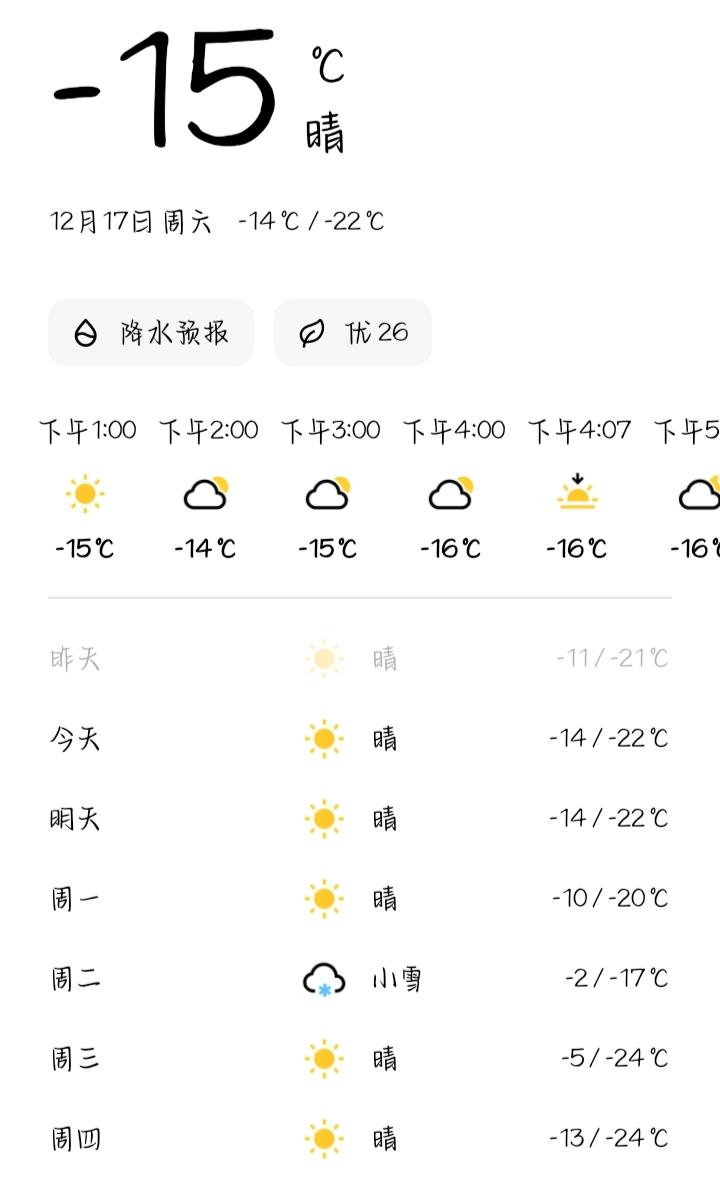Viewport: 720px width, 1179px height.
Task: Tap the water drop icon in 降水预报
Action: 86,332
